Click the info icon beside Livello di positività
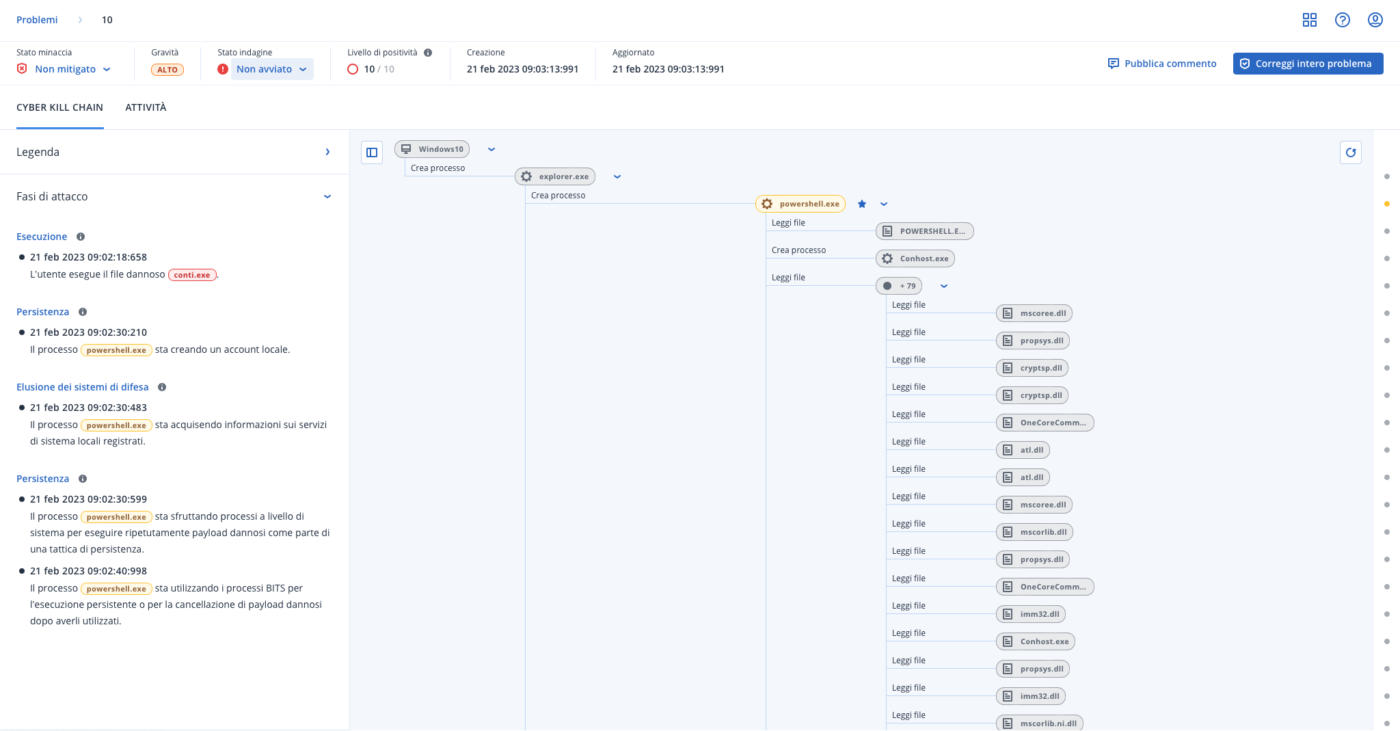Screen dimensions: 1400x731 [x=430, y=51]
